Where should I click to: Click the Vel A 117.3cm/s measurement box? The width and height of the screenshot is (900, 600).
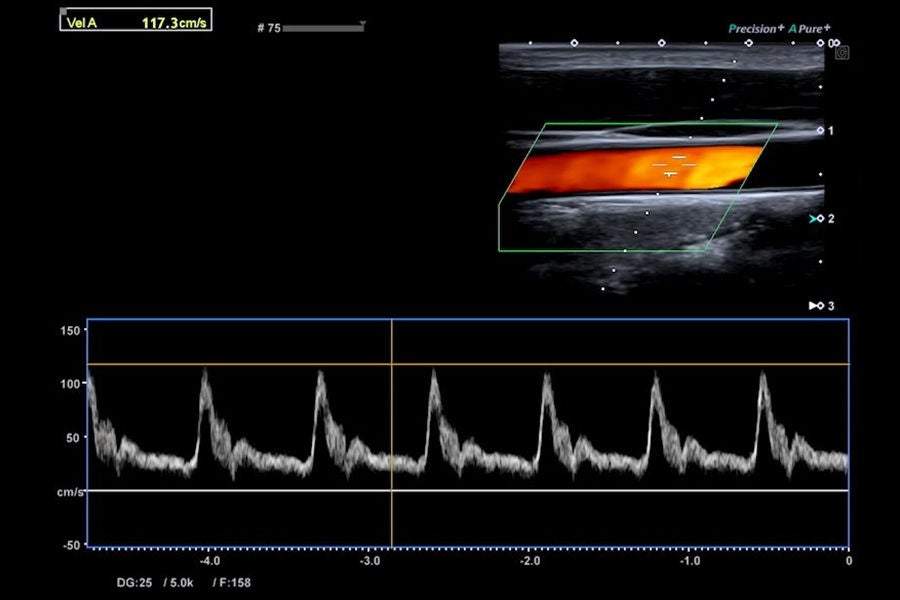coord(136,20)
